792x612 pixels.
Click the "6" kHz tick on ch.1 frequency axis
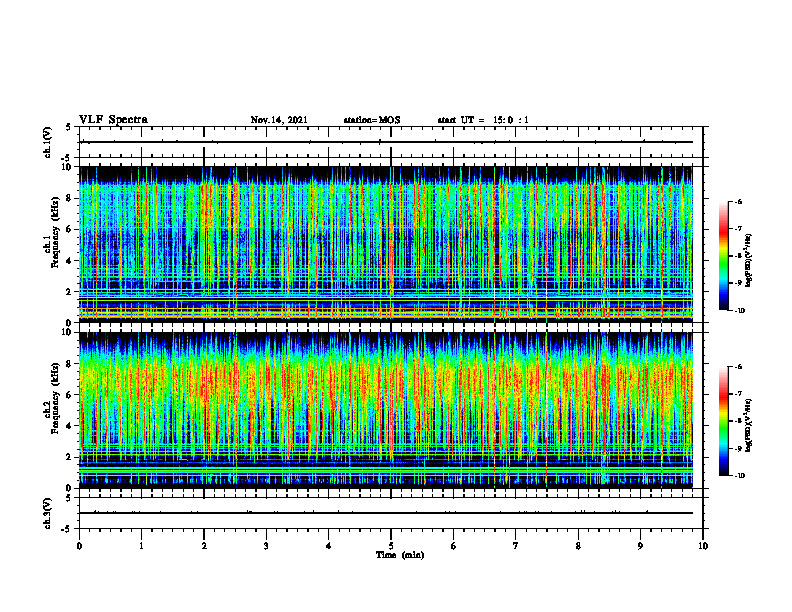pyautogui.click(x=70, y=229)
